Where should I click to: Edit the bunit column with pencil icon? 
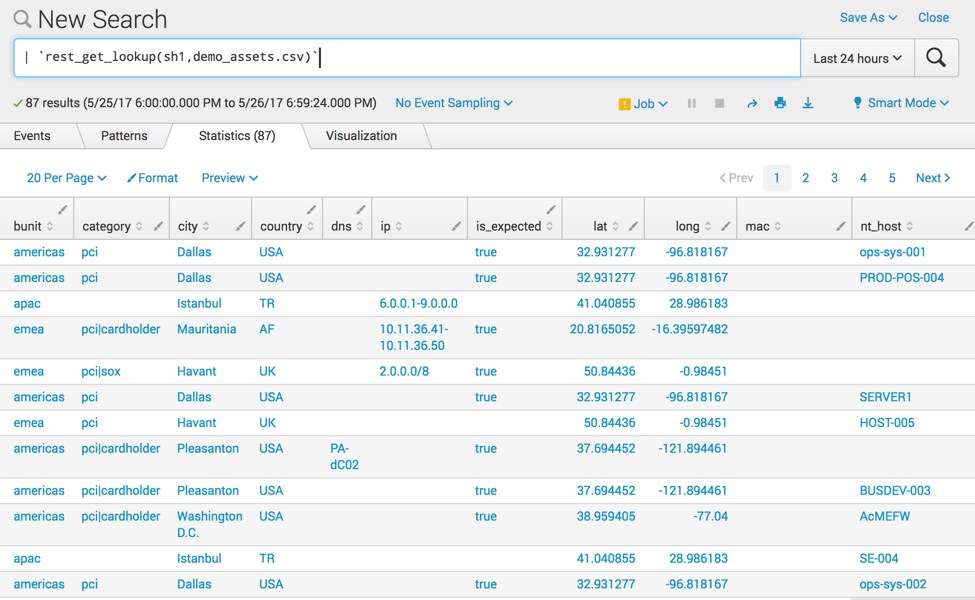coord(63,209)
